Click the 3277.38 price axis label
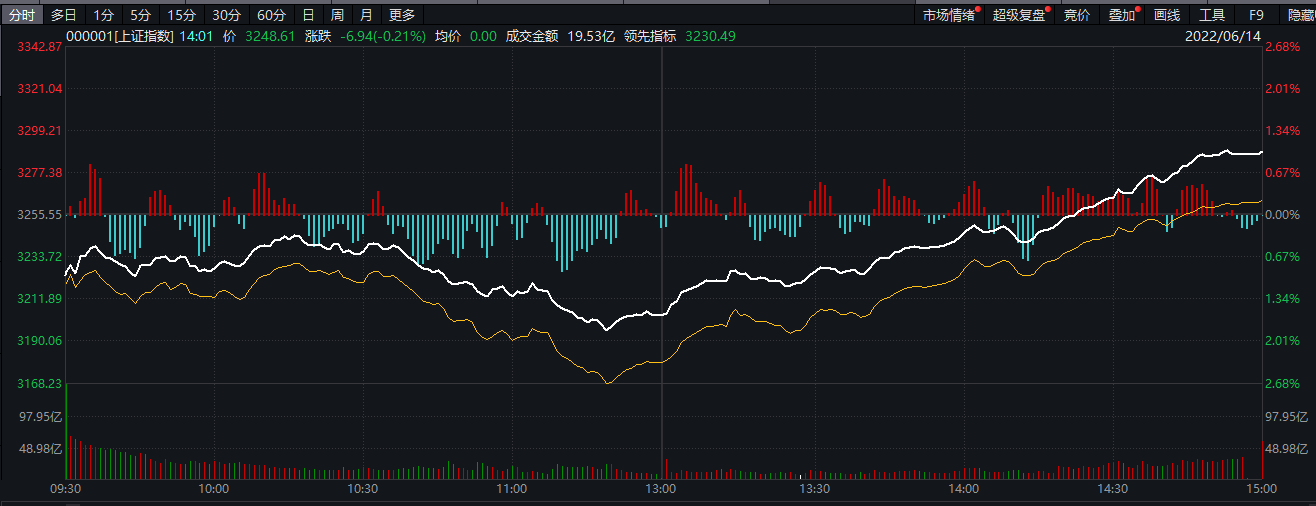 (40, 173)
